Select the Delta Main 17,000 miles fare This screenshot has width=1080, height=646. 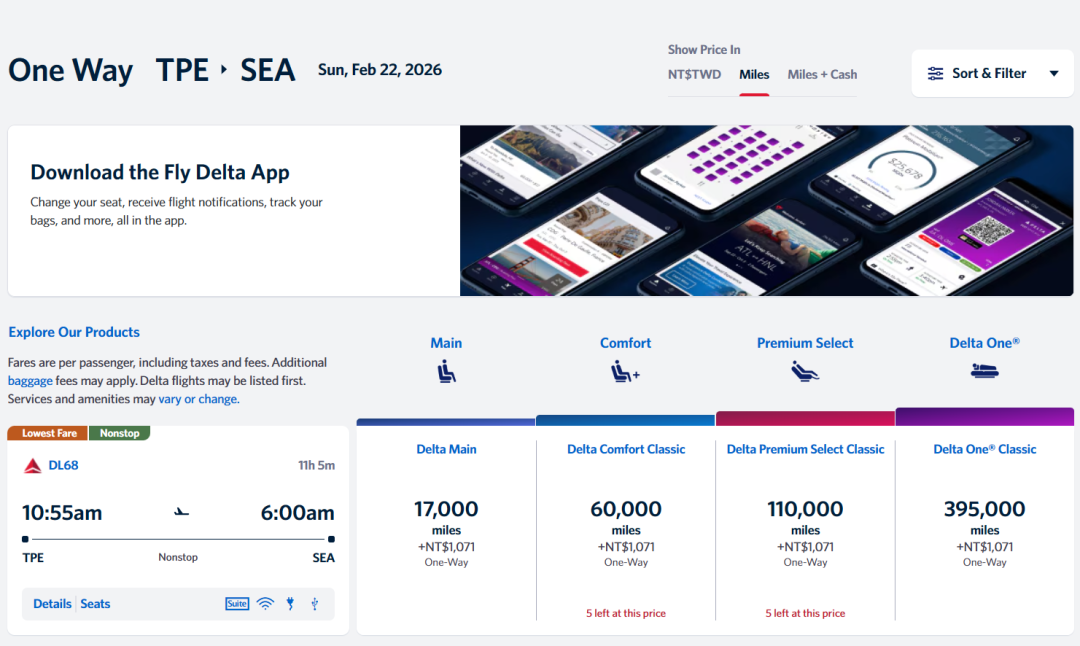(x=446, y=520)
